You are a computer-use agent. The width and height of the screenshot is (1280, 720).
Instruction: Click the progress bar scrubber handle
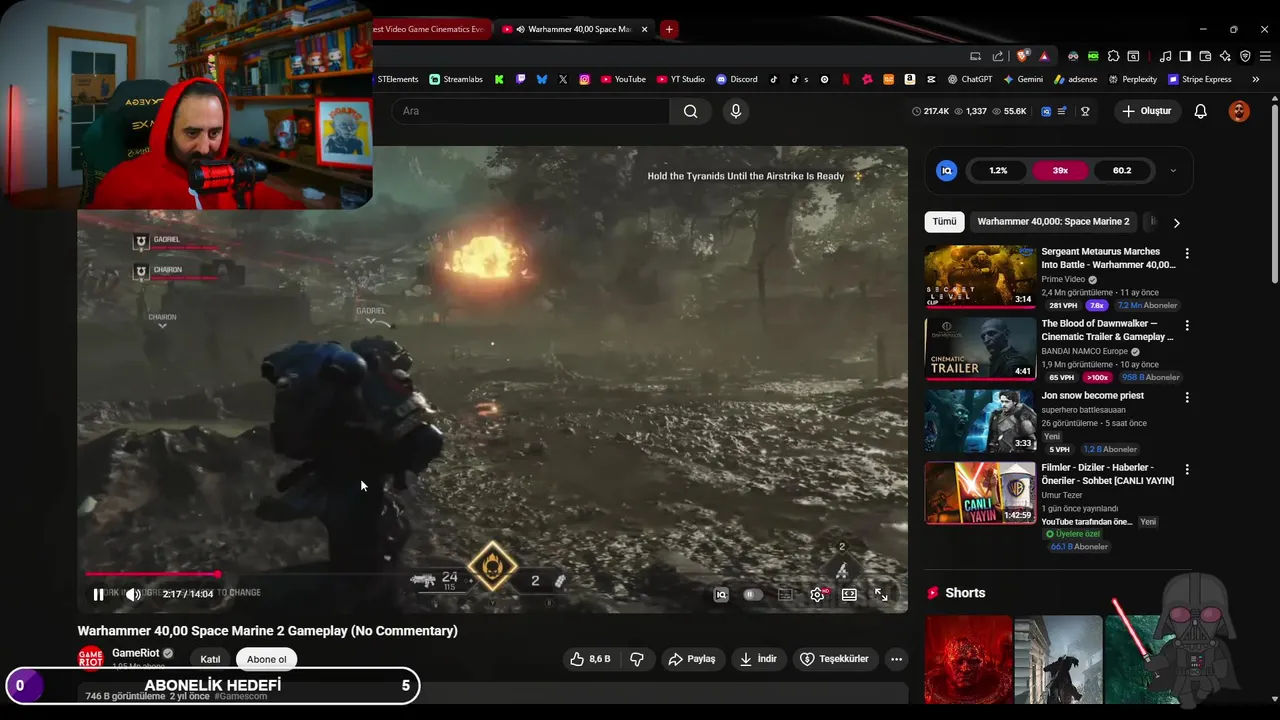[217, 574]
